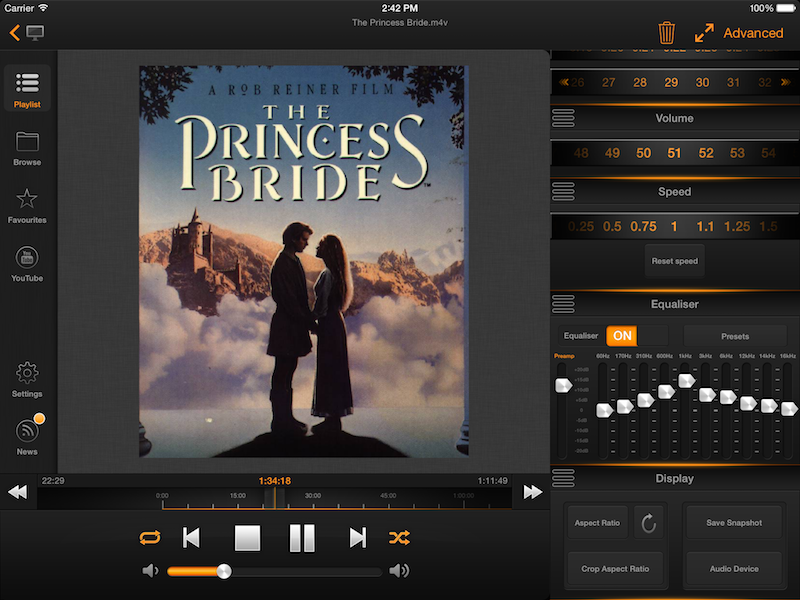The width and height of the screenshot is (800, 600).
Task: Open the Playlist sidebar item
Action: click(27, 89)
